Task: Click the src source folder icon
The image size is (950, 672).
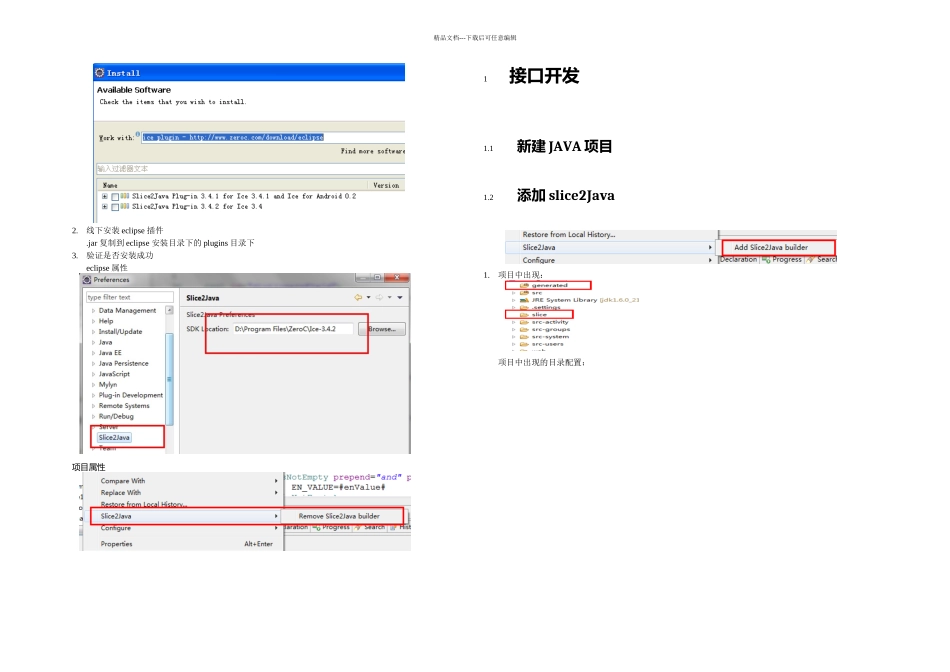Action: pyautogui.click(x=524, y=293)
